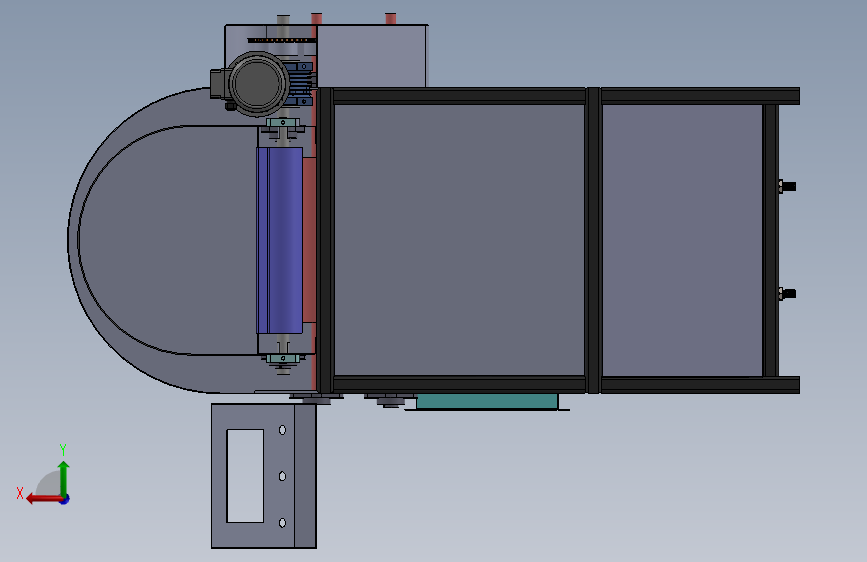867x562 pixels.
Task: Select the upper black frame rail
Action: 558,96
